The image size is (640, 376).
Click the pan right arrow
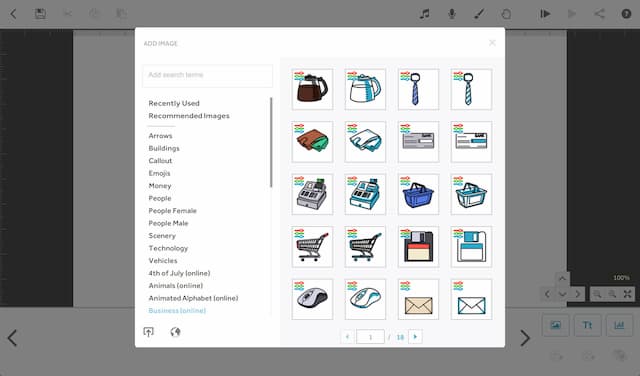578,294
